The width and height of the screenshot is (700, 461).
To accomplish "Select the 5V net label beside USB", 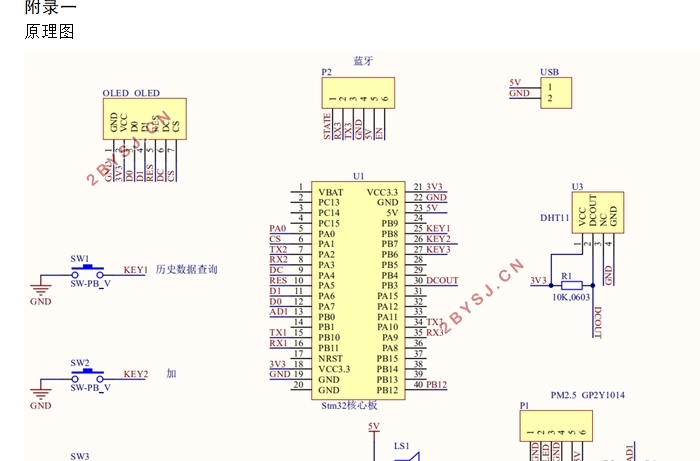I will pyautogui.click(x=515, y=83).
